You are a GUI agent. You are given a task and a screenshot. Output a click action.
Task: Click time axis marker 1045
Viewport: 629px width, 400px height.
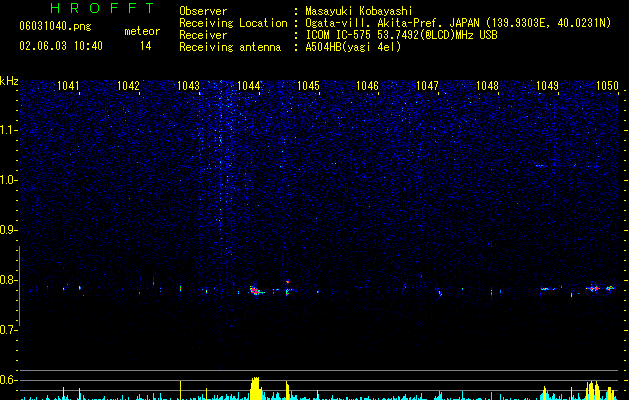coord(308,85)
